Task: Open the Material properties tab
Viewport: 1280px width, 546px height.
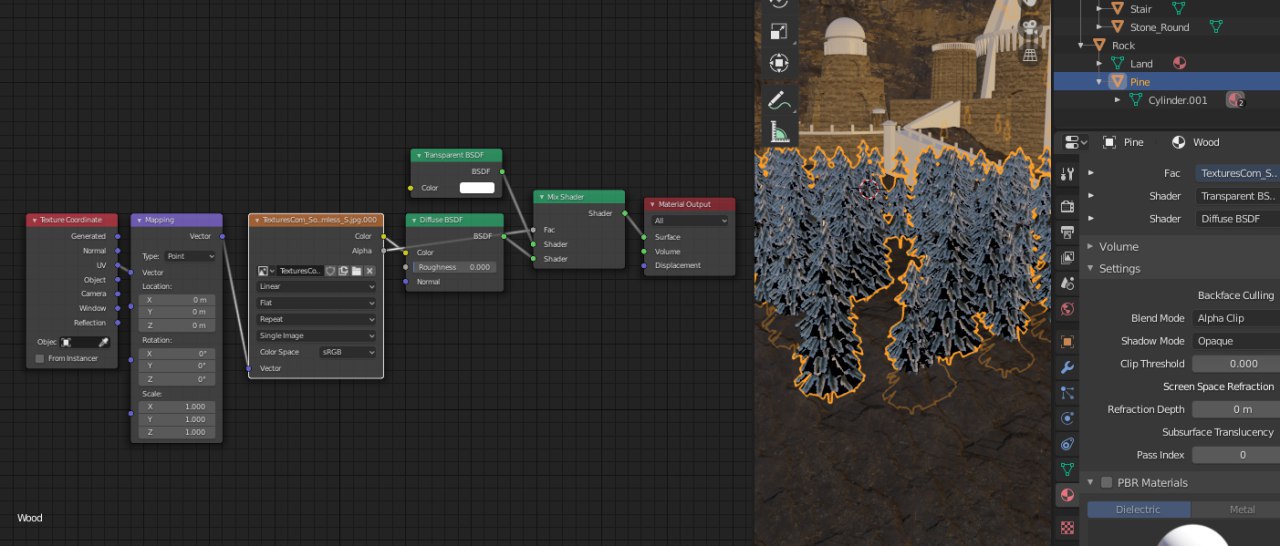Action: pos(1068,495)
